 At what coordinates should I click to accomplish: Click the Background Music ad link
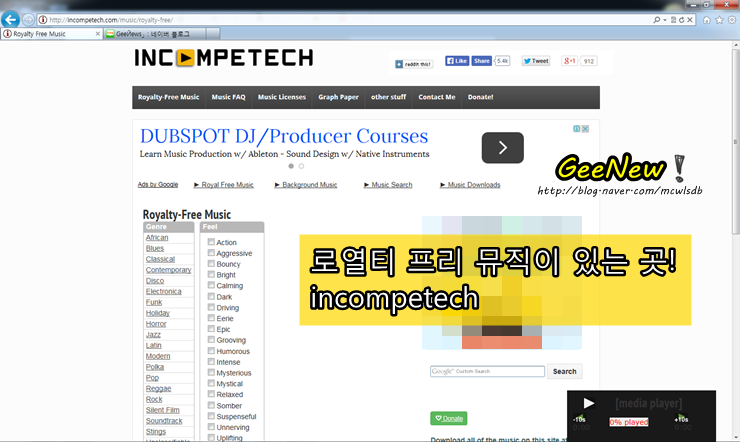click(306, 185)
